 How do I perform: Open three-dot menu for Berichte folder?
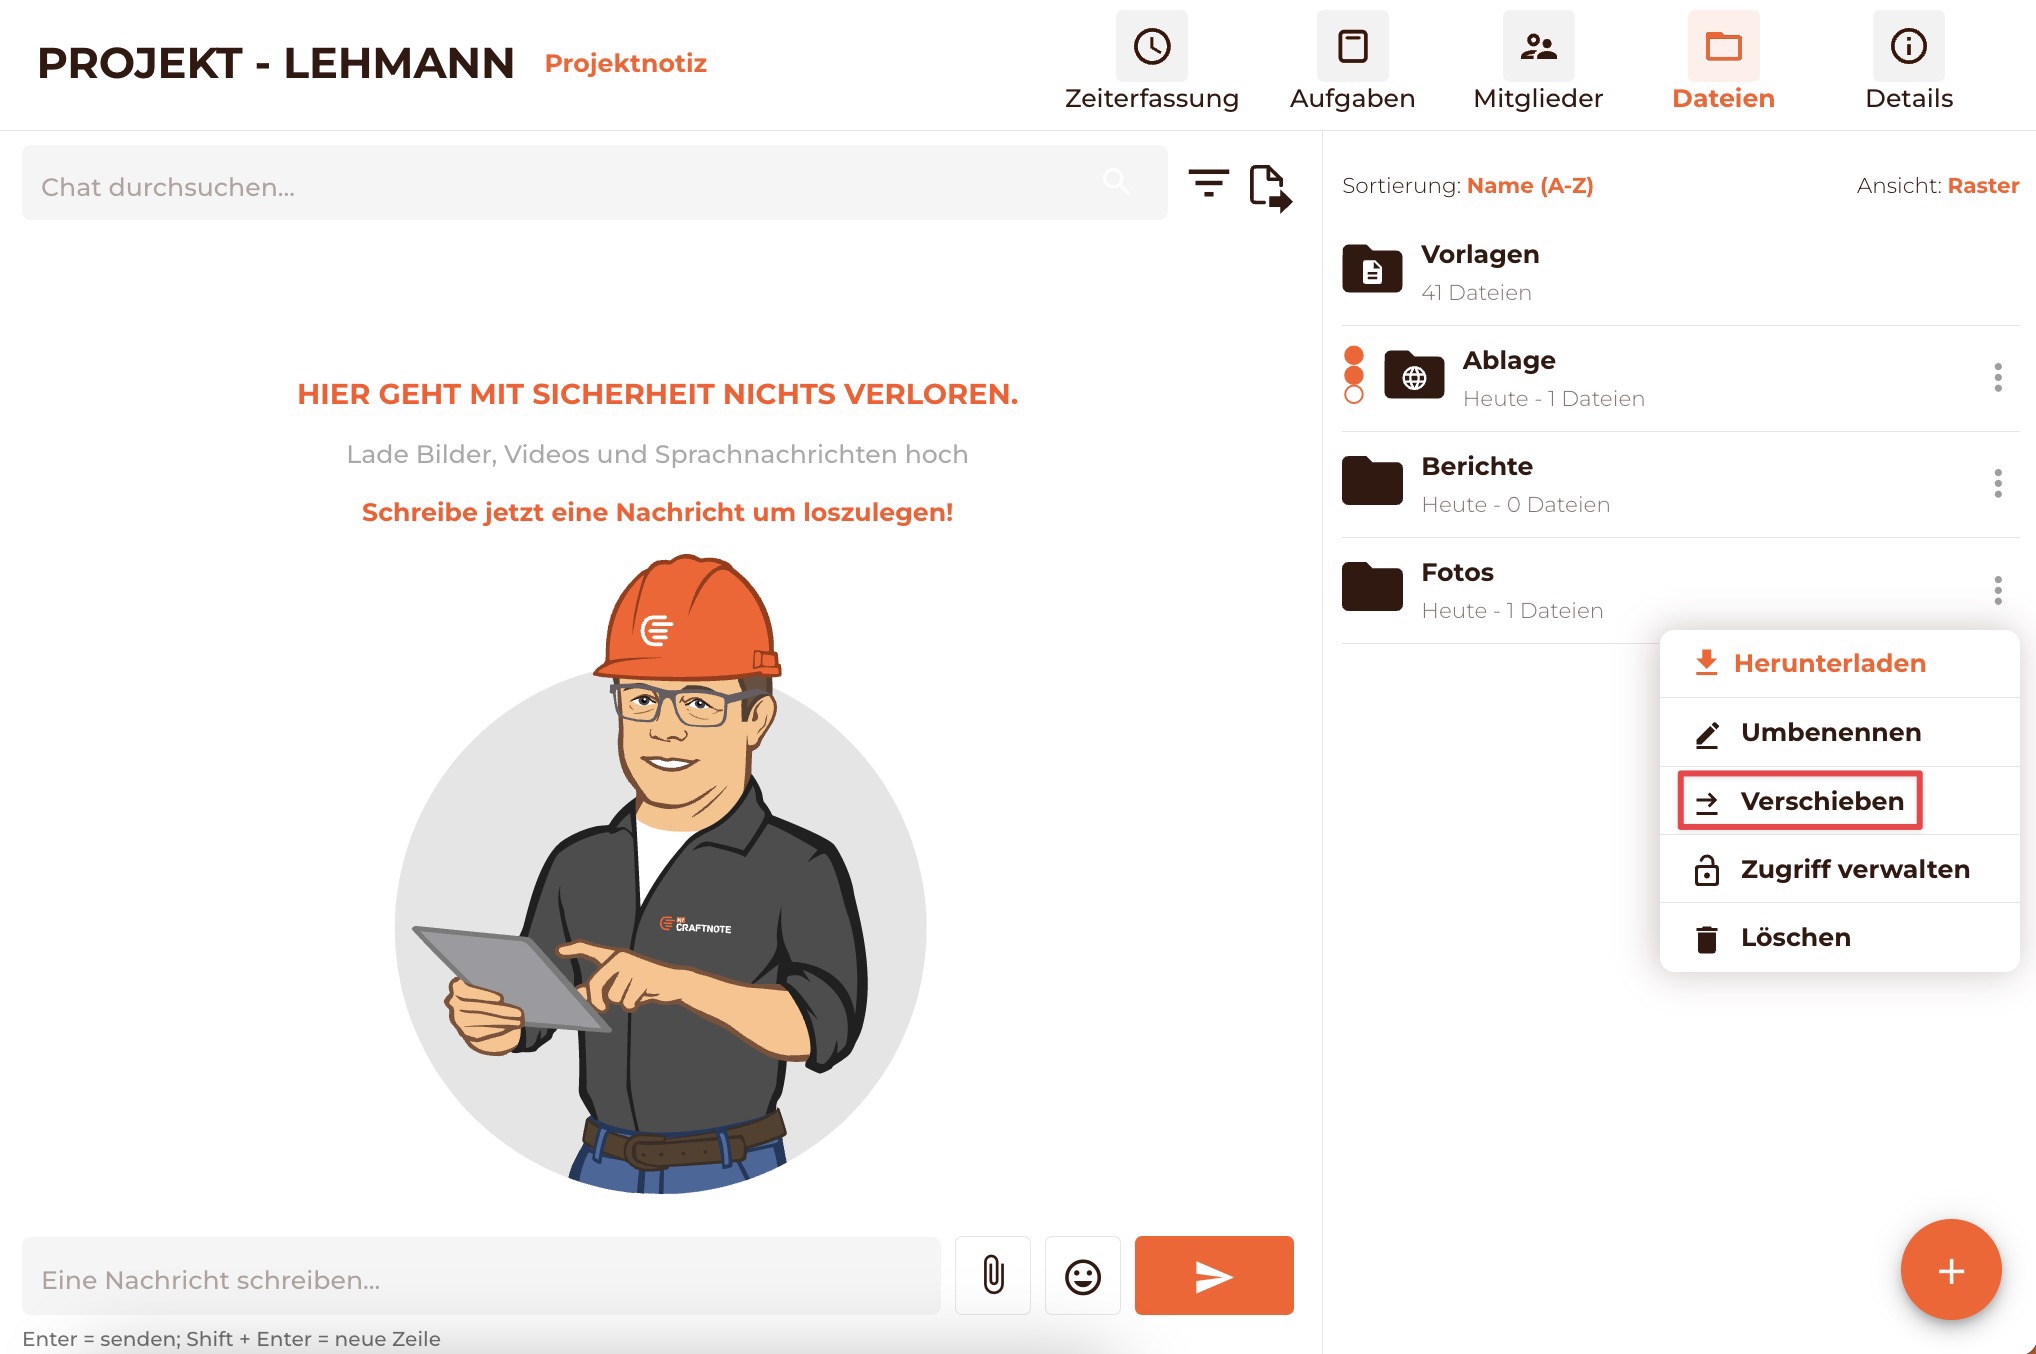point(1997,484)
